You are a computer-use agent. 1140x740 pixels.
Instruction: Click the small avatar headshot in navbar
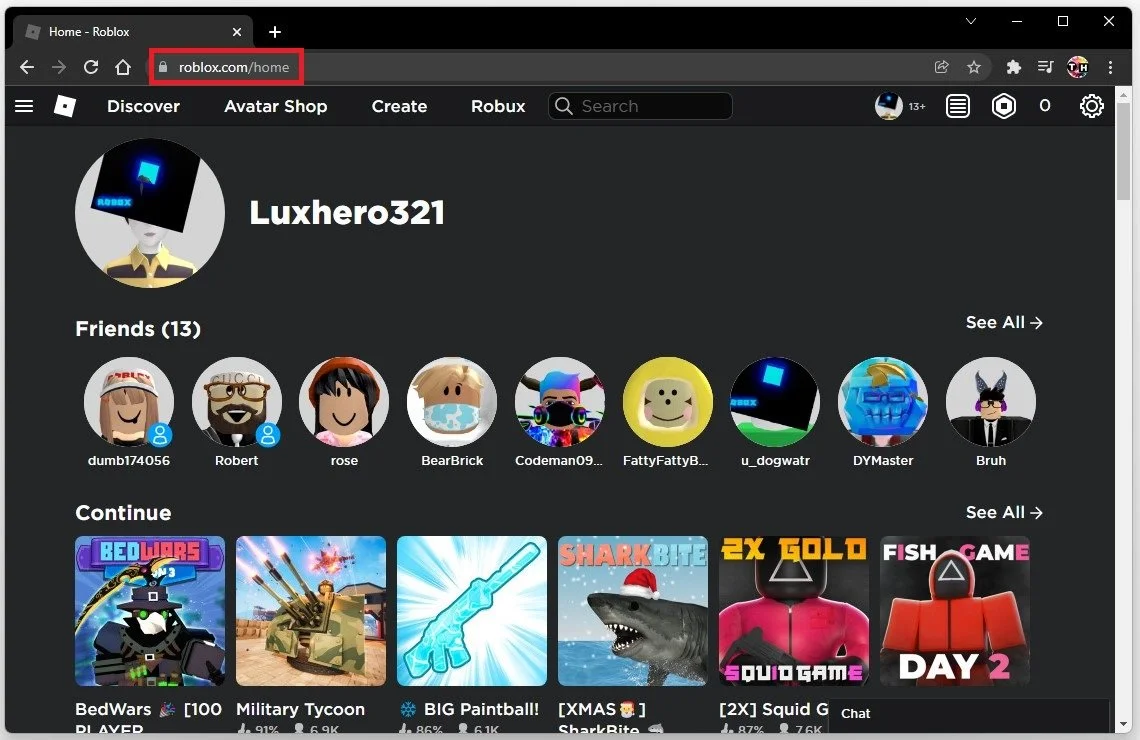pyautogui.click(x=888, y=106)
